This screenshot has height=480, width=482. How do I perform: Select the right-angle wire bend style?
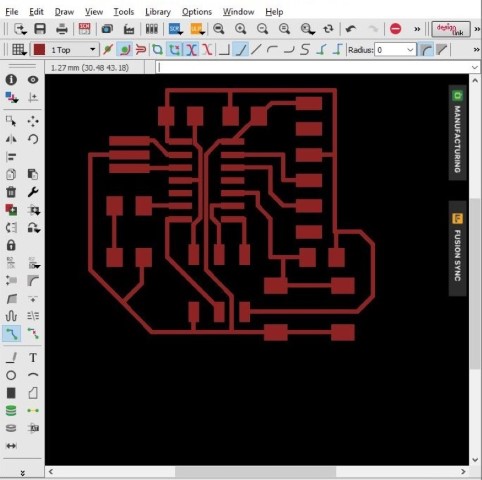click(224, 50)
